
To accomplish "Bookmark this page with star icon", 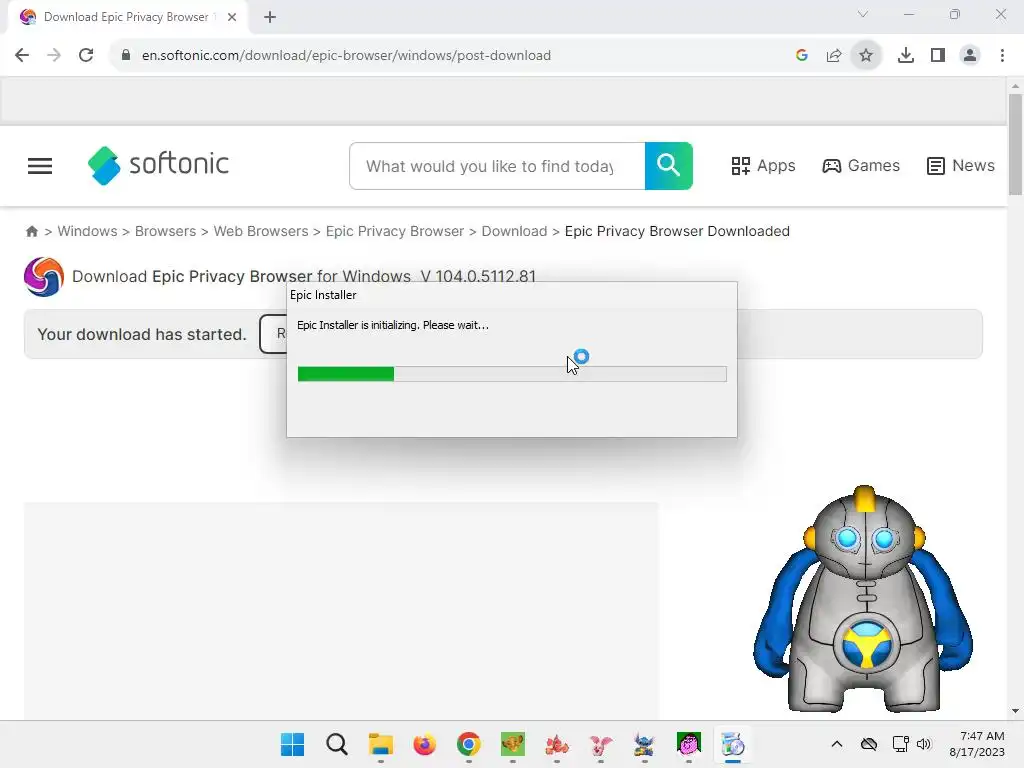I will 866,56.
